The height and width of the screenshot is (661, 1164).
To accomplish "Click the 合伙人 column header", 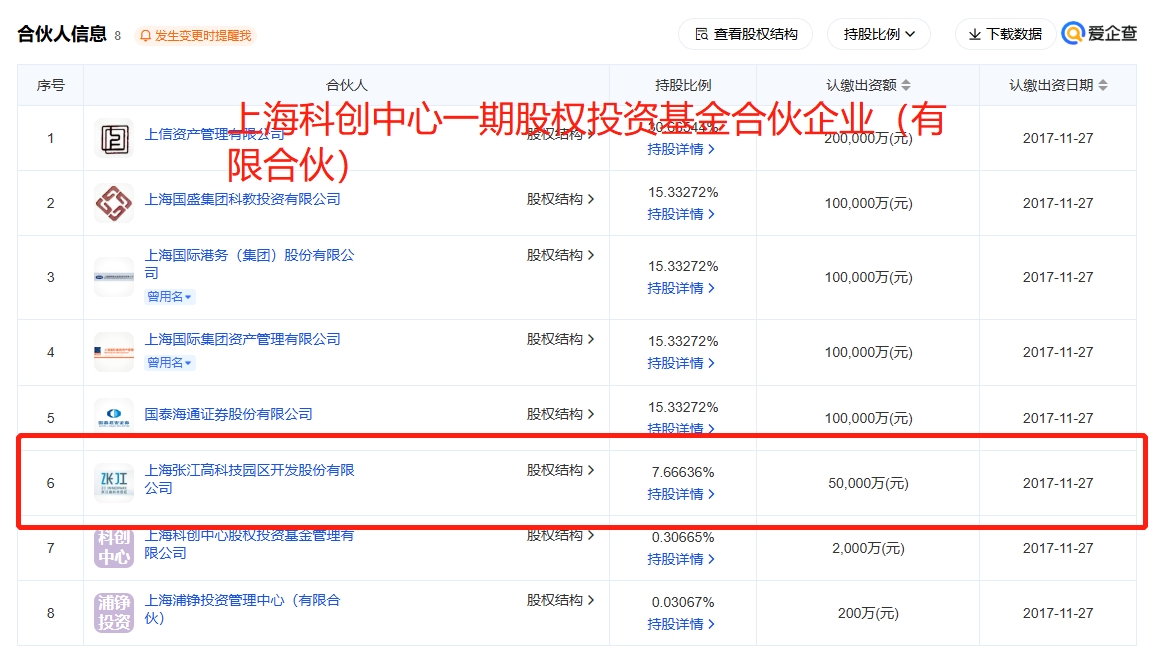I will click(347, 85).
